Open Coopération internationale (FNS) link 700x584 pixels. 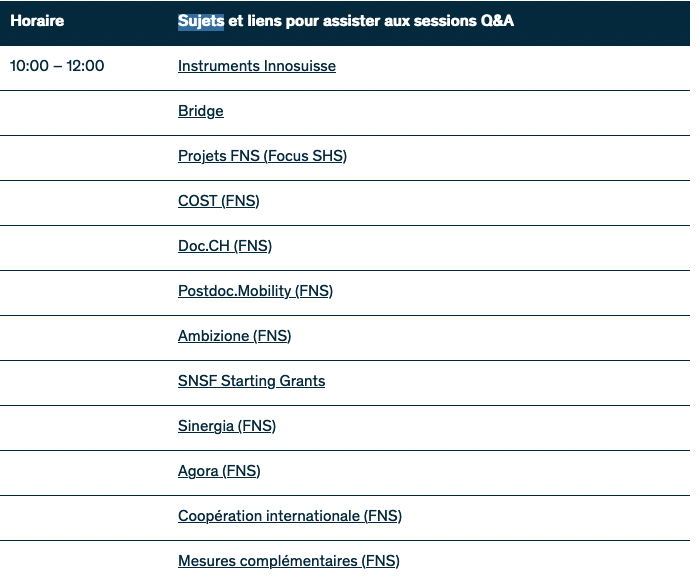pos(290,516)
